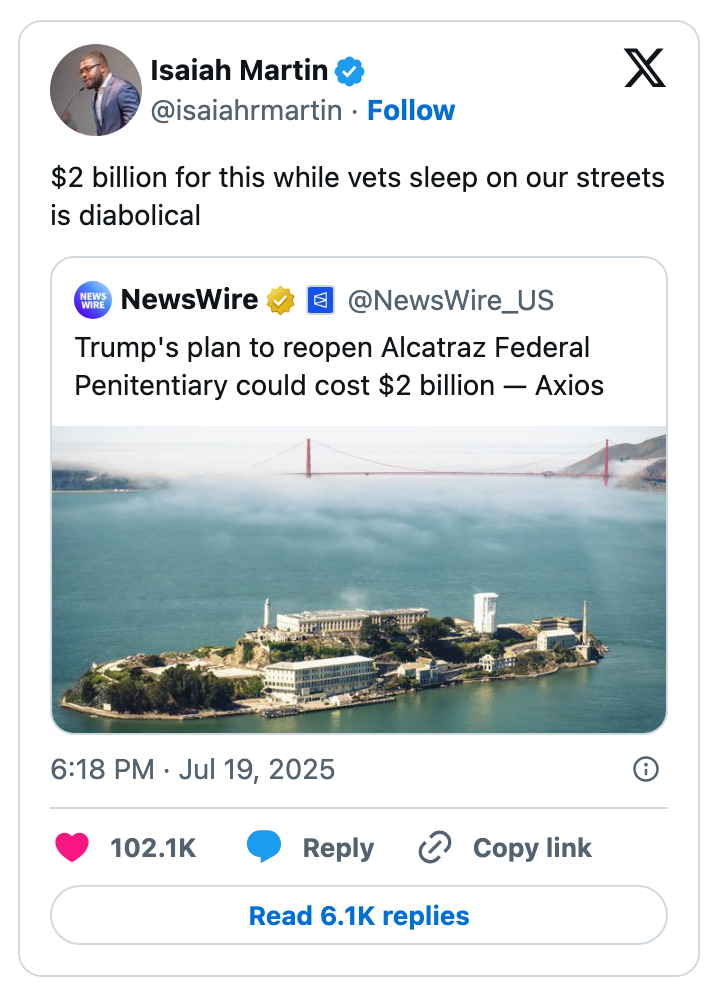Open the Isaiah Martin display name
Viewport: 724px width, 998px height.
click(x=239, y=71)
